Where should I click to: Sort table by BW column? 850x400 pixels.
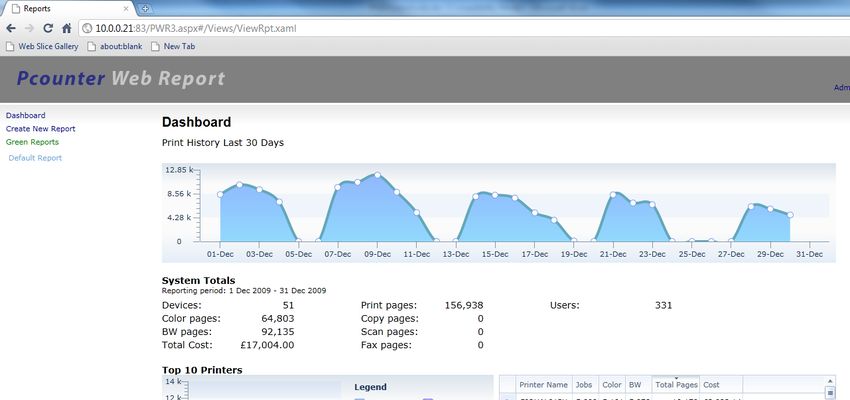[x=638, y=385]
